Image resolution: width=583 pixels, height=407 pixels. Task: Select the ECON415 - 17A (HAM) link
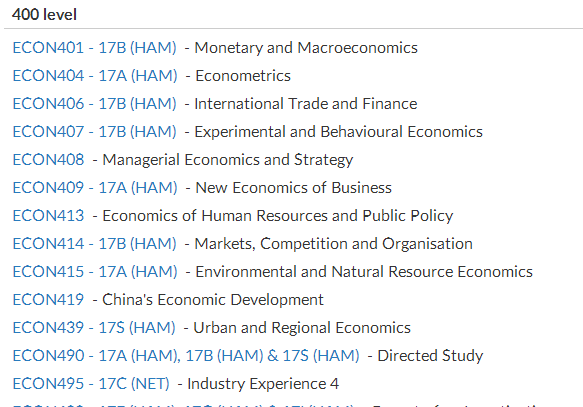pos(95,272)
